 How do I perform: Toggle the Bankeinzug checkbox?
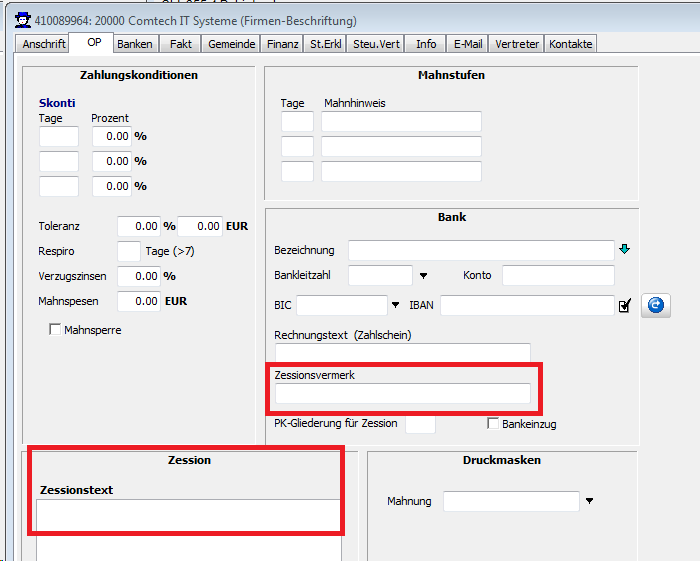(493, 424)
